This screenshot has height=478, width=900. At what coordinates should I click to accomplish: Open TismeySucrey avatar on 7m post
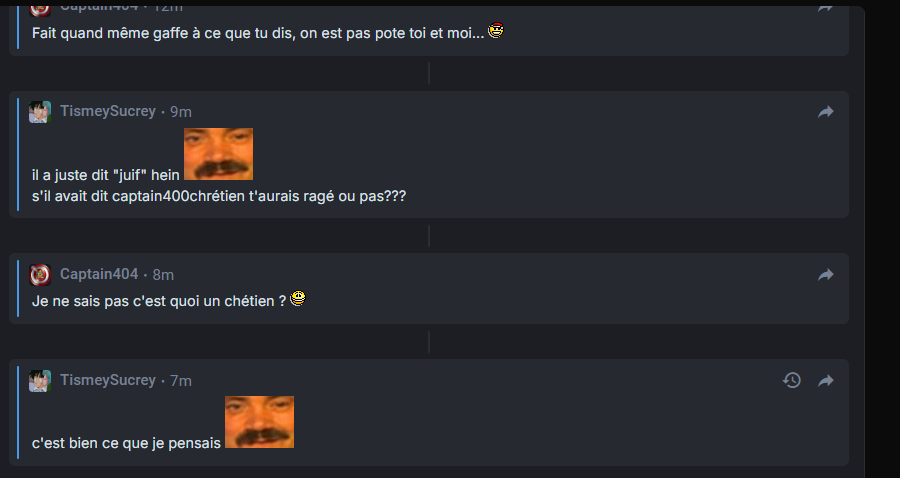pos(40,381)
